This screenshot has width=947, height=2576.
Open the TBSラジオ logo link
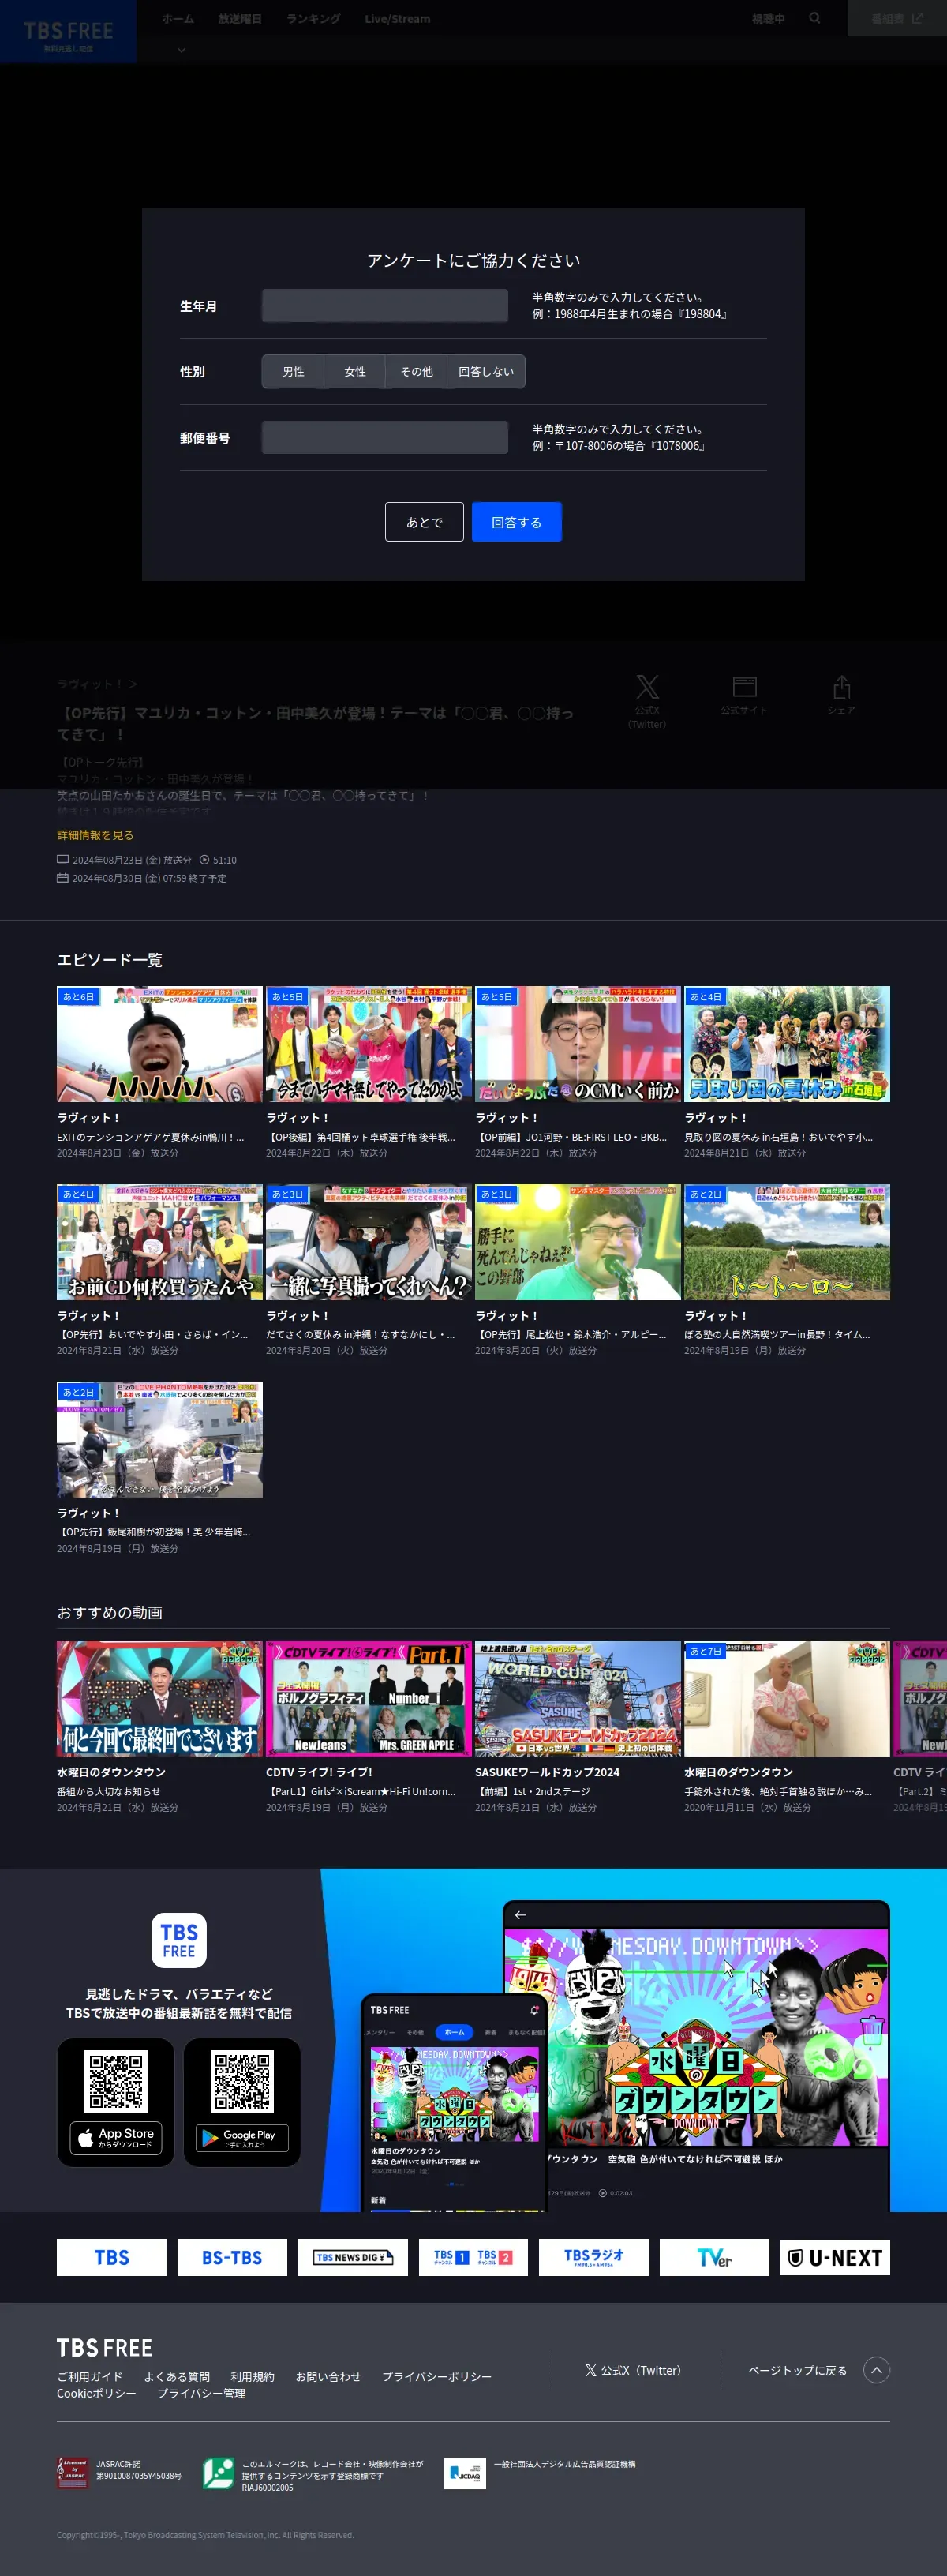click(x=594, y=2257)
